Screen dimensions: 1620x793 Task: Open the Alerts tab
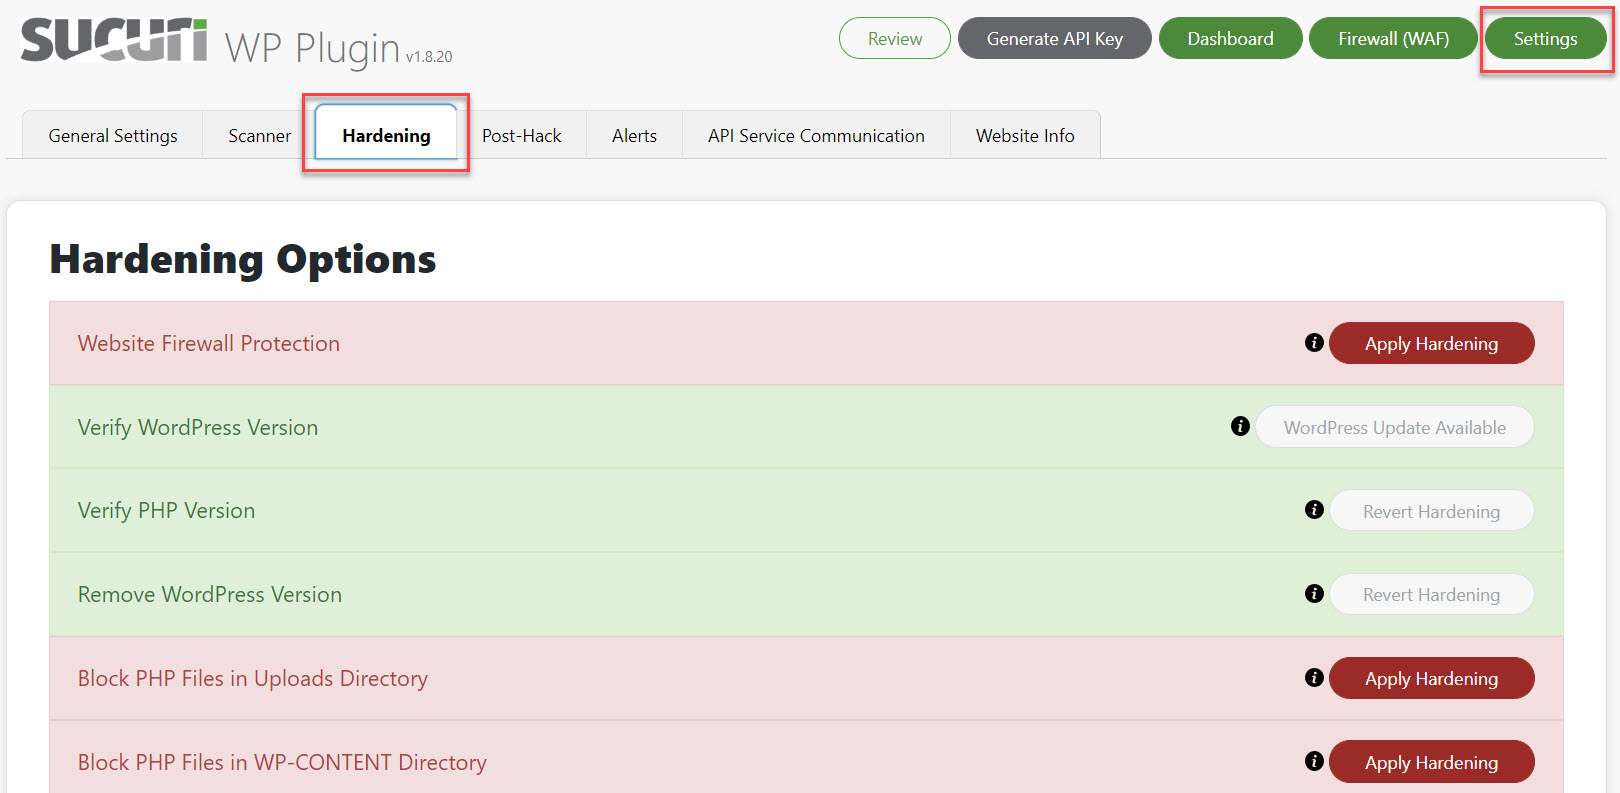click(x=634, y=135)
